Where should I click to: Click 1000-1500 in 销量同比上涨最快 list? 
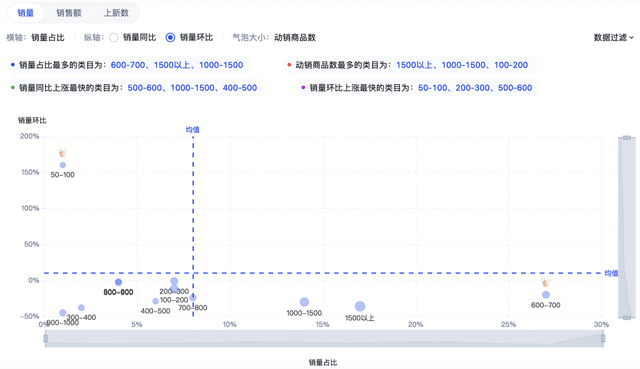193,88
